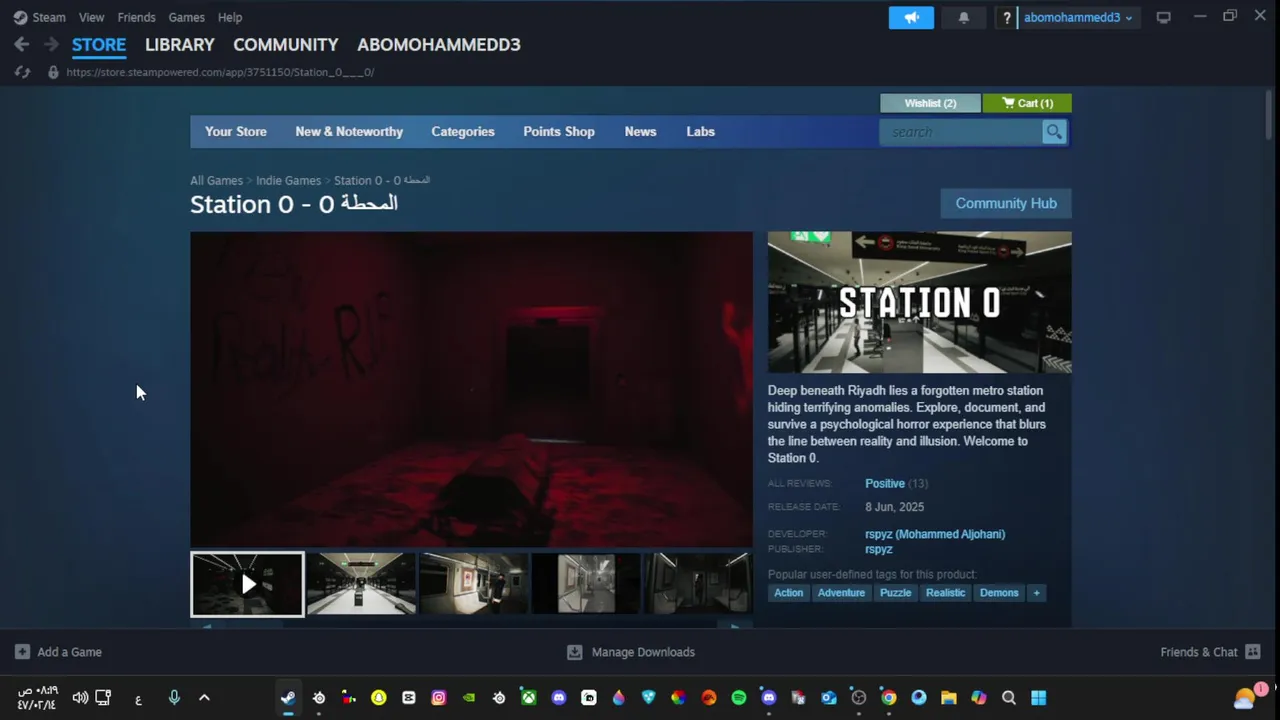This screenshot has height=720, width=1280.
Task: Open the megaphone announcements button
Action: click(911, 18)
